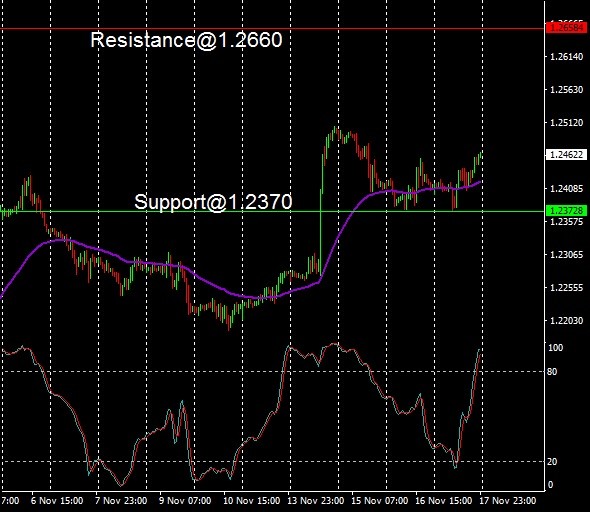The image size is (590, 512).
Task: Select the green 1.23728 support price tag
Action: coord(566,211)
